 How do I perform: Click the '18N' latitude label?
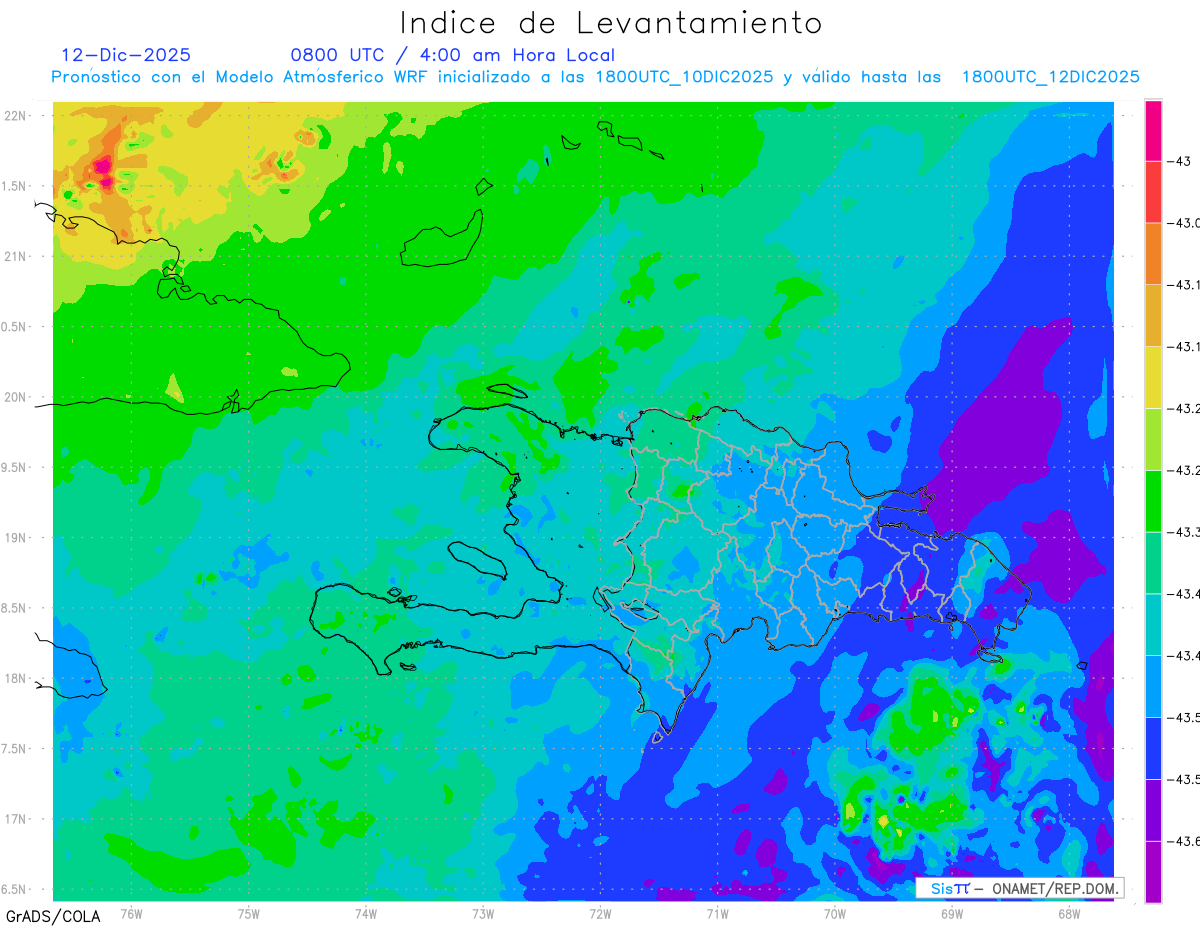click(16, 678)
